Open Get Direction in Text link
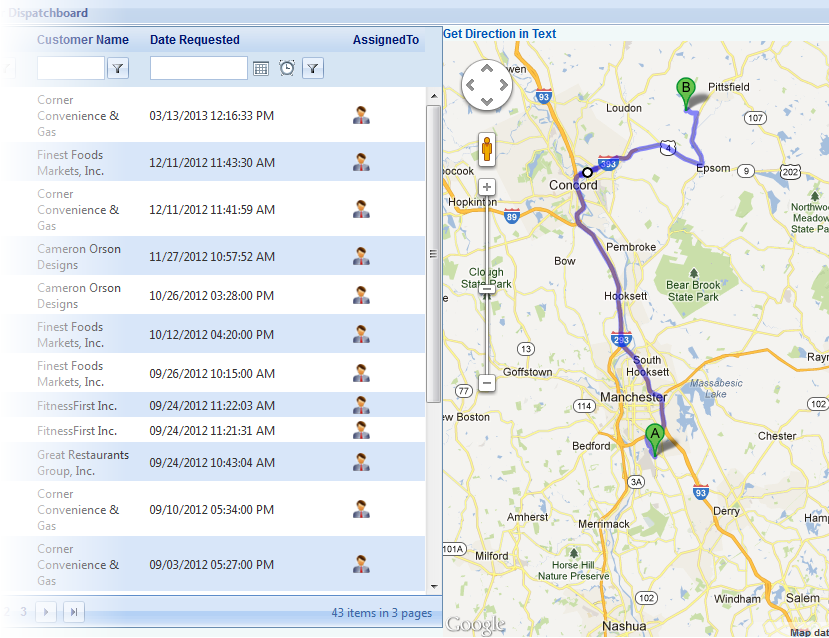The image size is (829, 638). click(499, 34)
